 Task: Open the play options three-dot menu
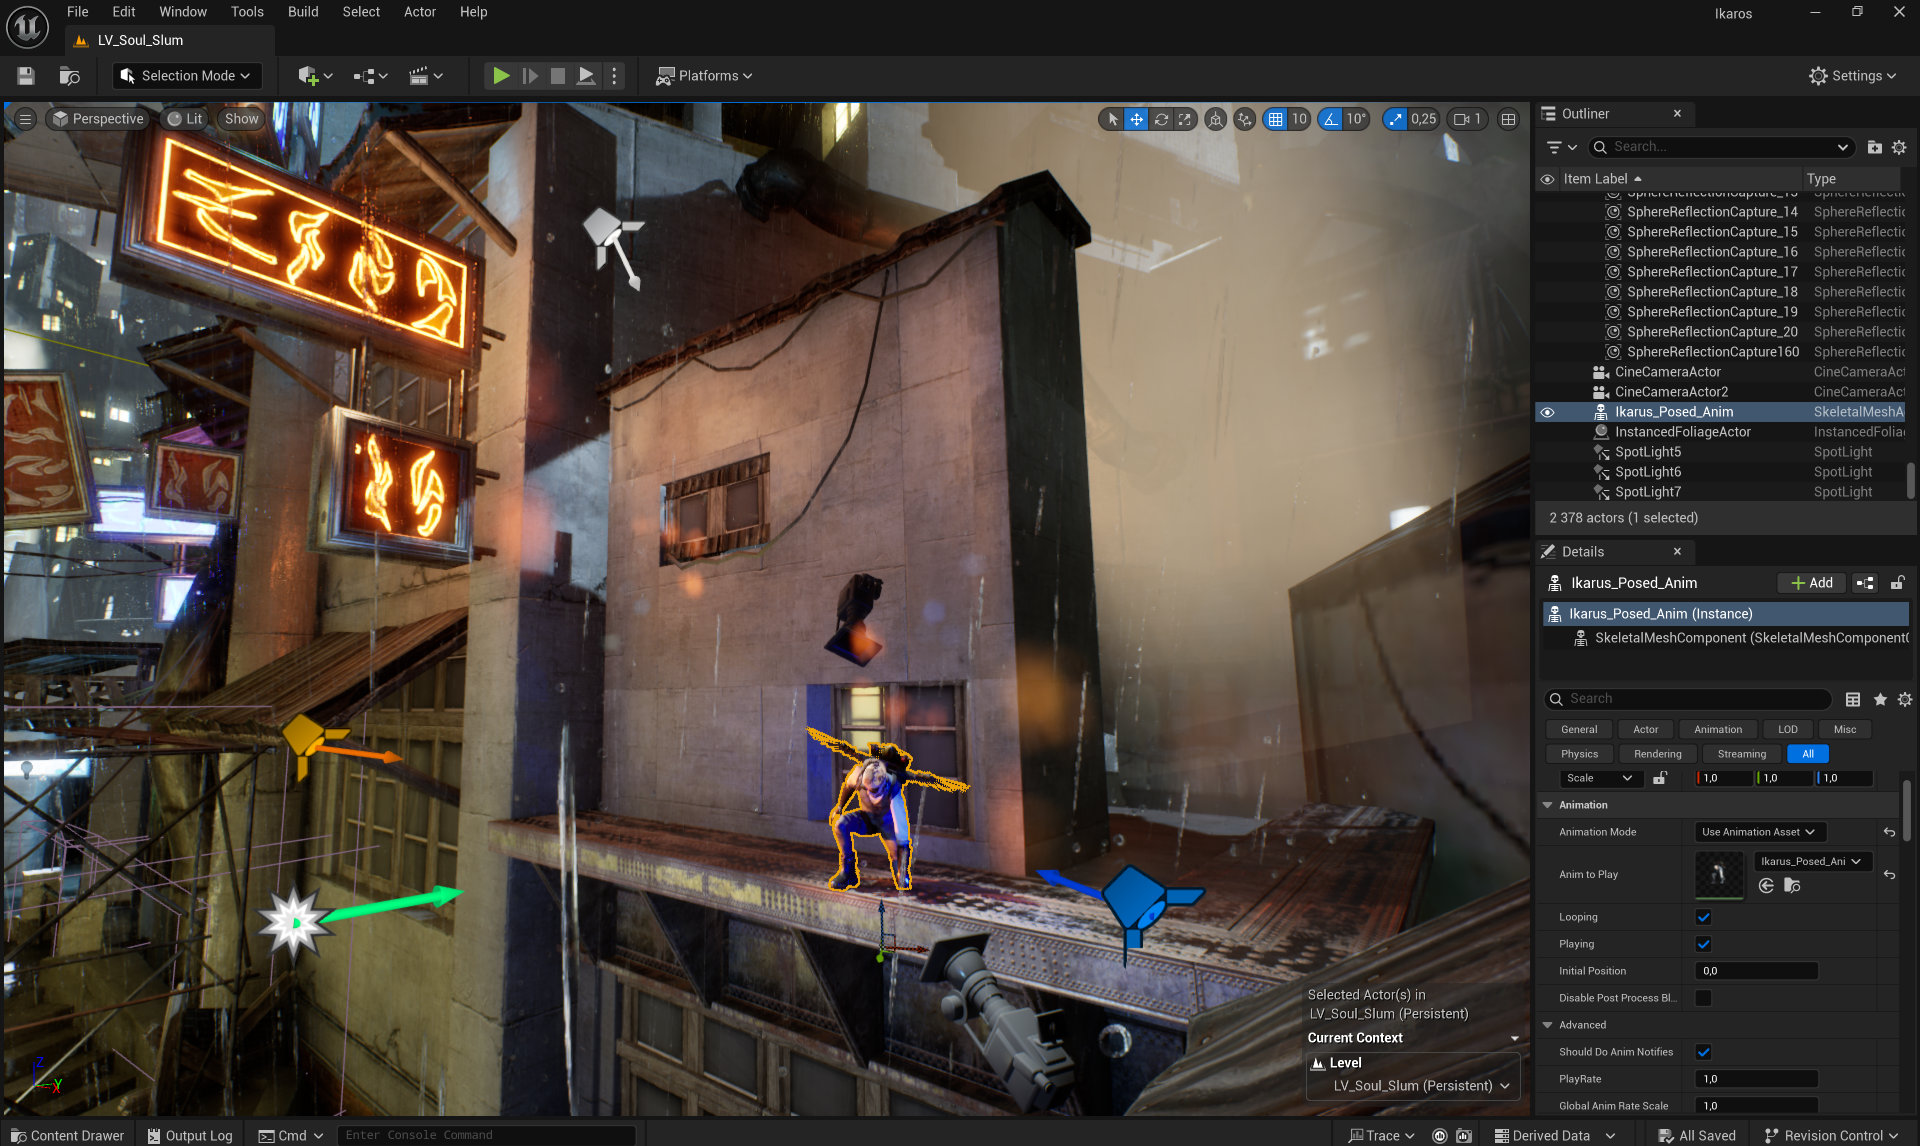click(x=614, y=76)
